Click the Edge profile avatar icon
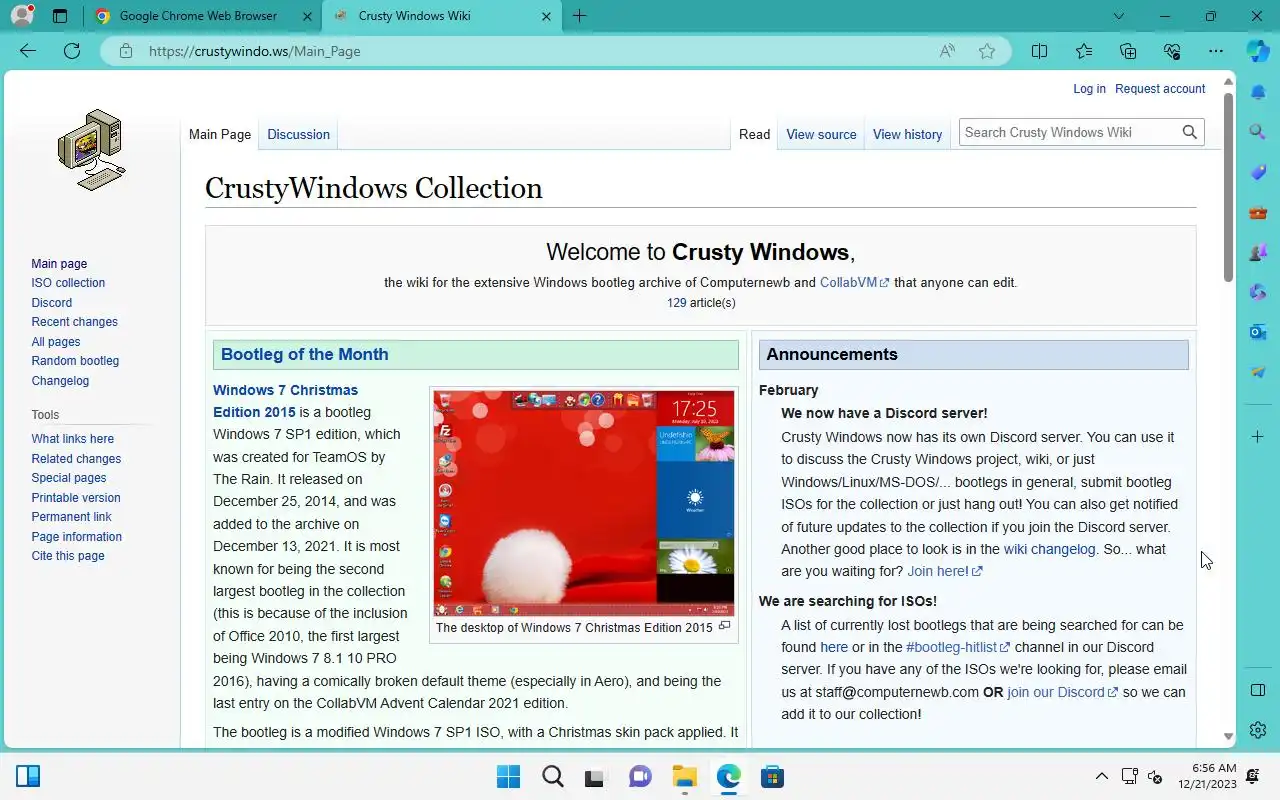Viewport: 1280px width, 800px height. pos(22,16)
